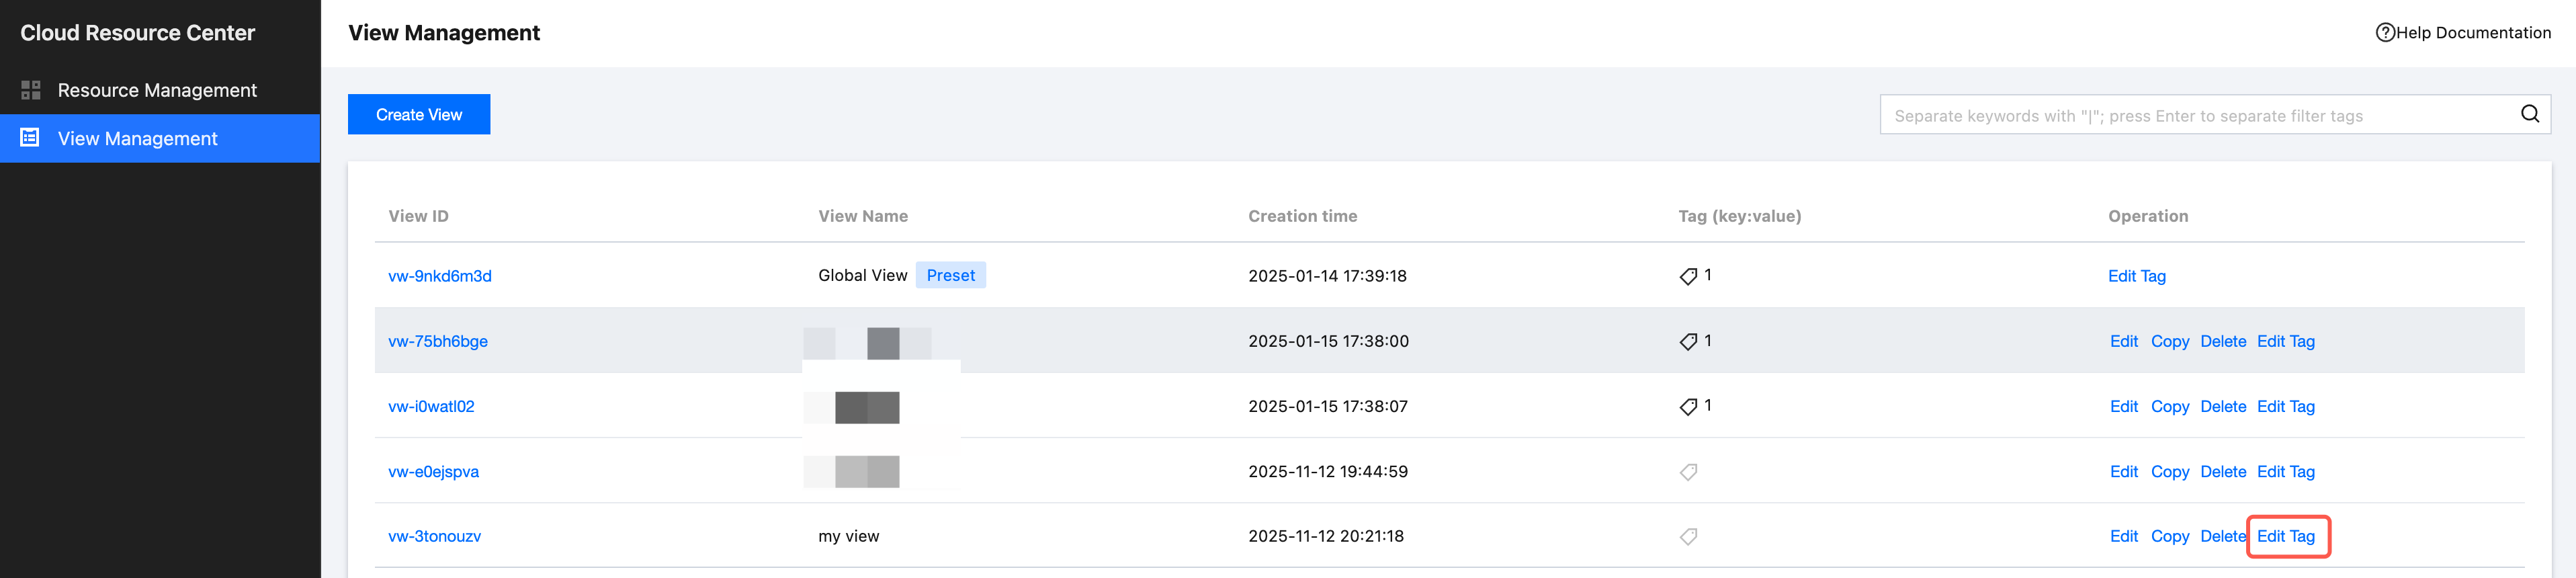Select View Management in the sidebar
Image resolution: width=2576 pixels, height=578 pixels.
click(137, 138)
